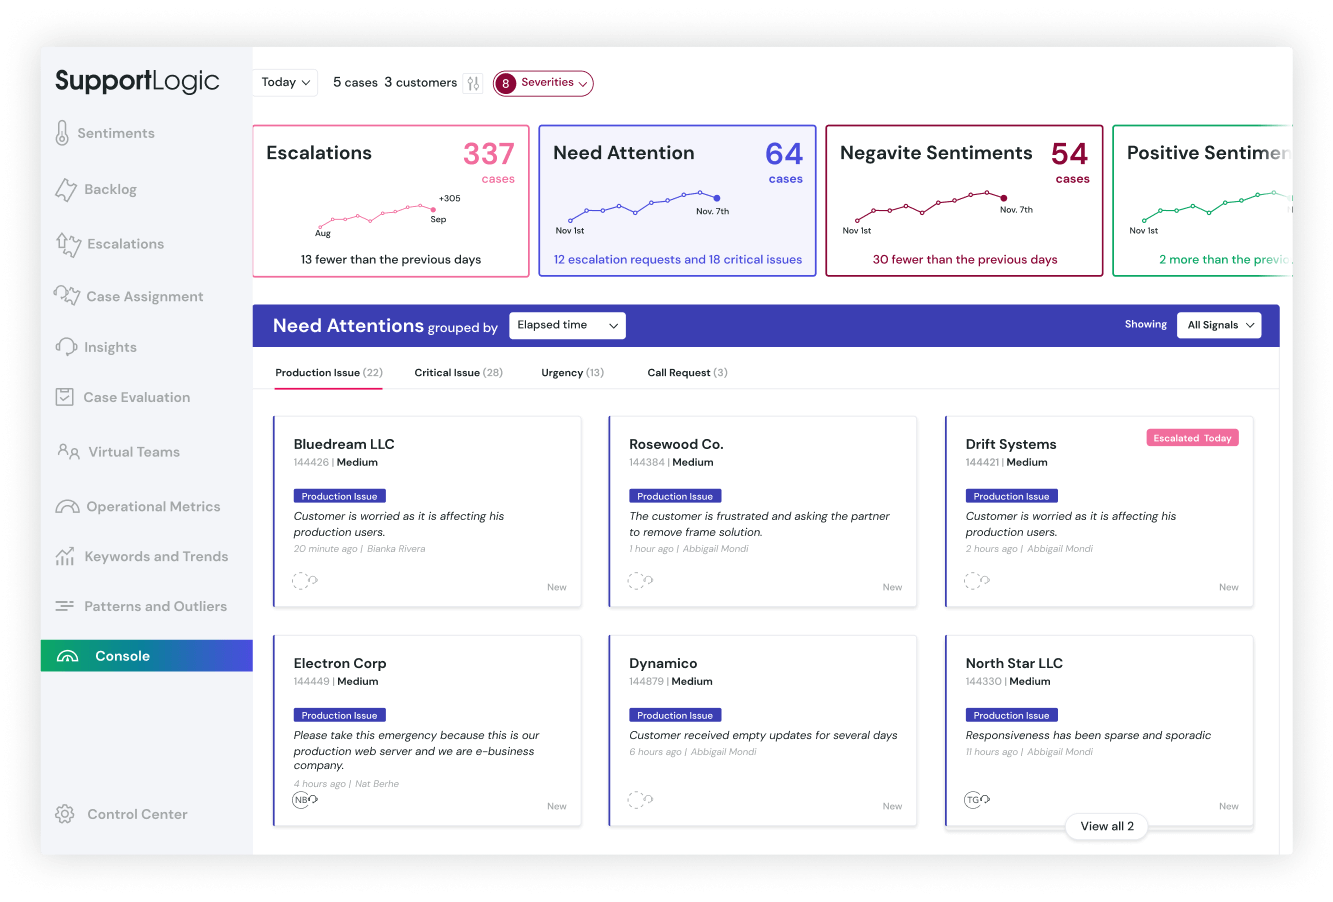Click the Escalations trend chart line
This screenshot has width=1333, height=902.
pyautogui.click(x=376, y=216)
